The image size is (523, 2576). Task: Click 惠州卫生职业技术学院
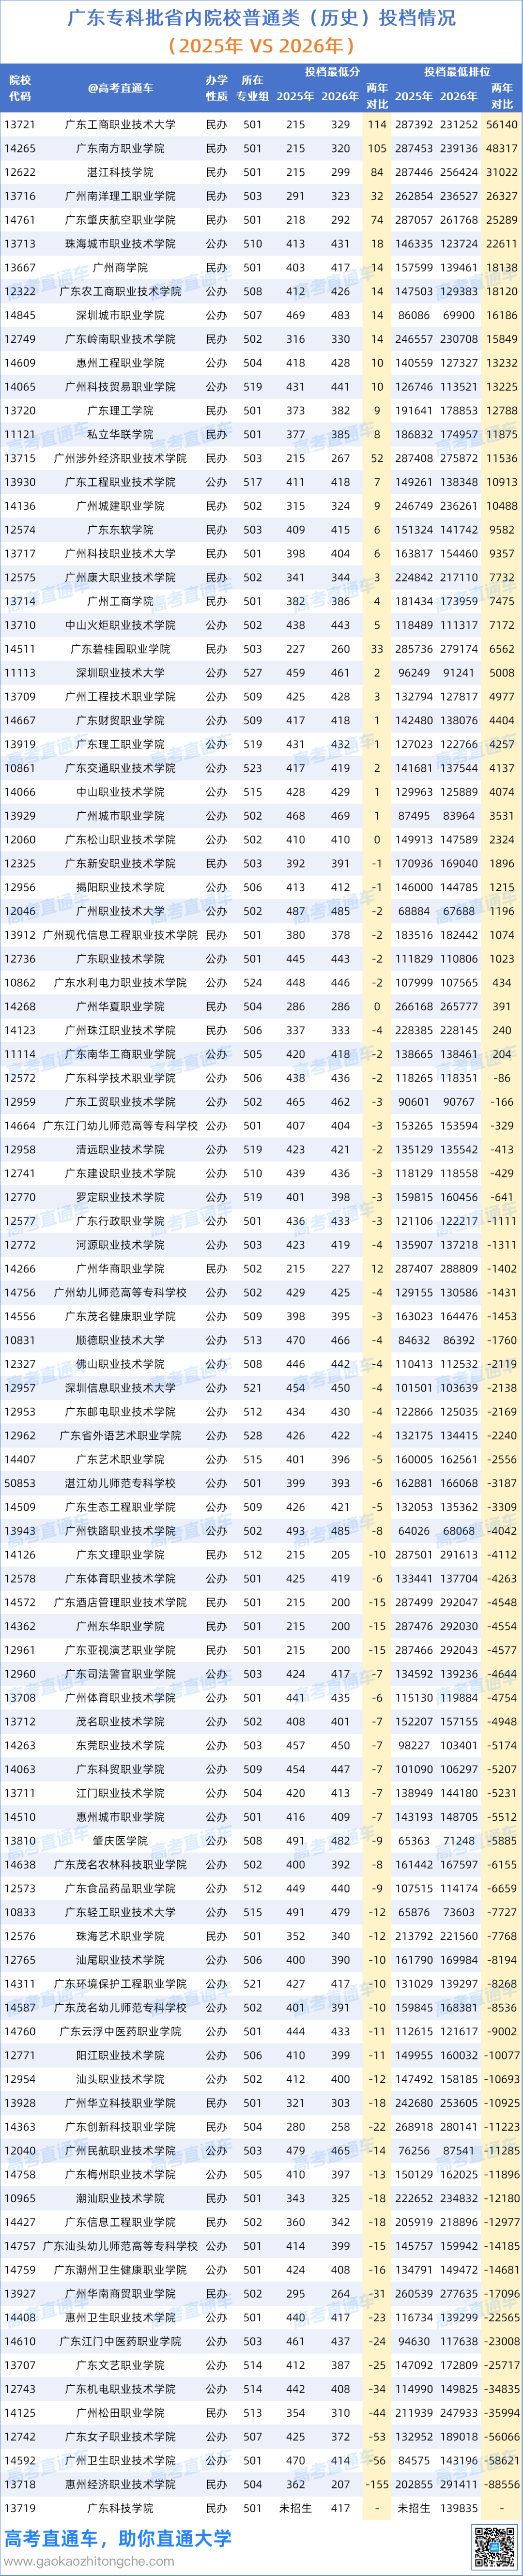(120, 2318)
